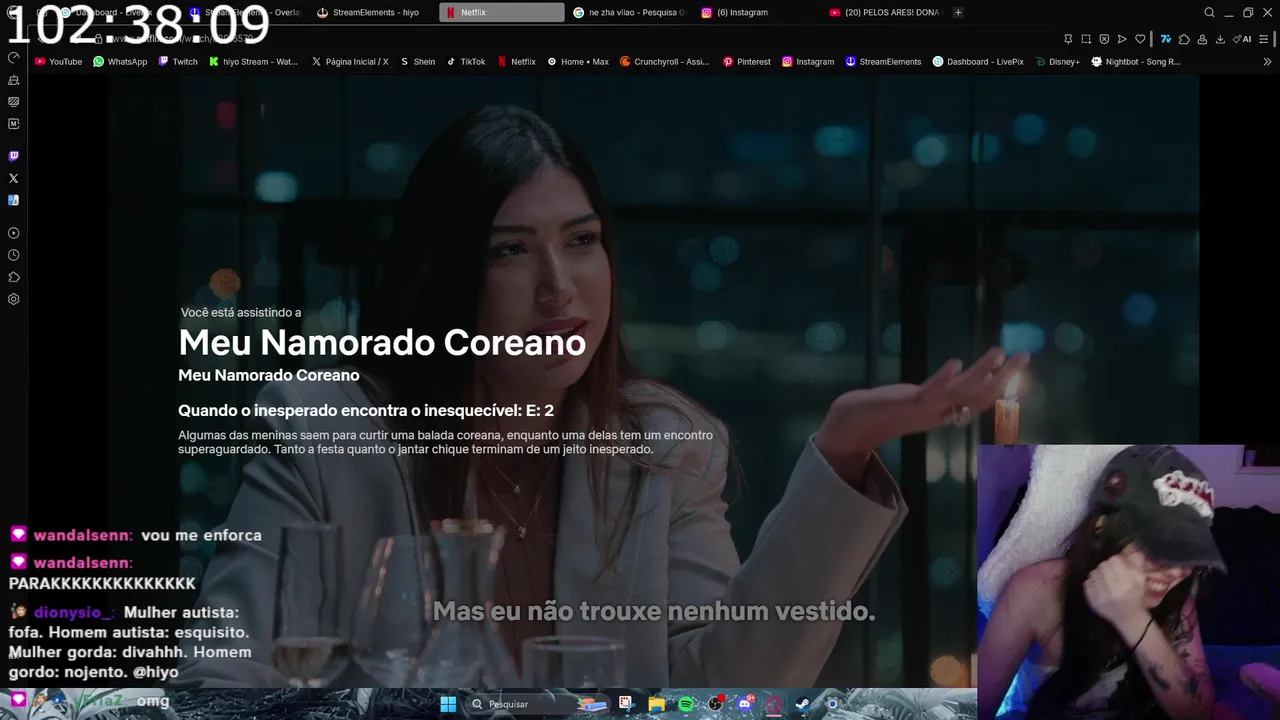
Task: Click the send flow arrow icon
Action: (x=1122, y=39)
